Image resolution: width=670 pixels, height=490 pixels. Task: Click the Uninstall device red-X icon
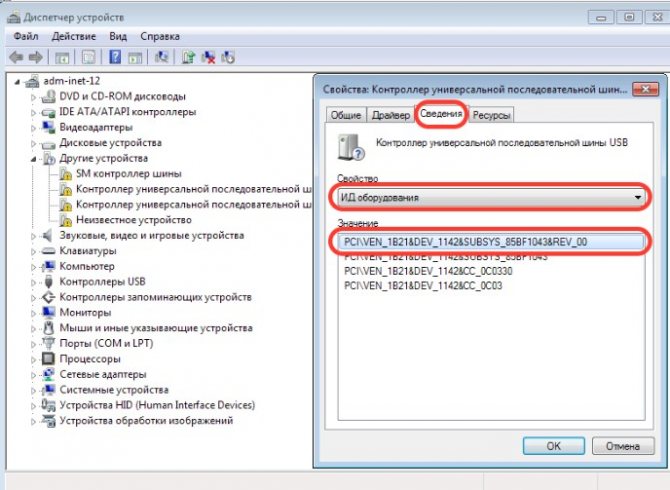(209, 57)
